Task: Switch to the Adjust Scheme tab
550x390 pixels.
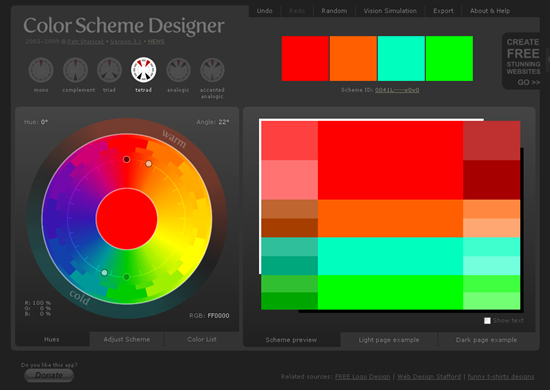Action: click(x=127, y=339)
